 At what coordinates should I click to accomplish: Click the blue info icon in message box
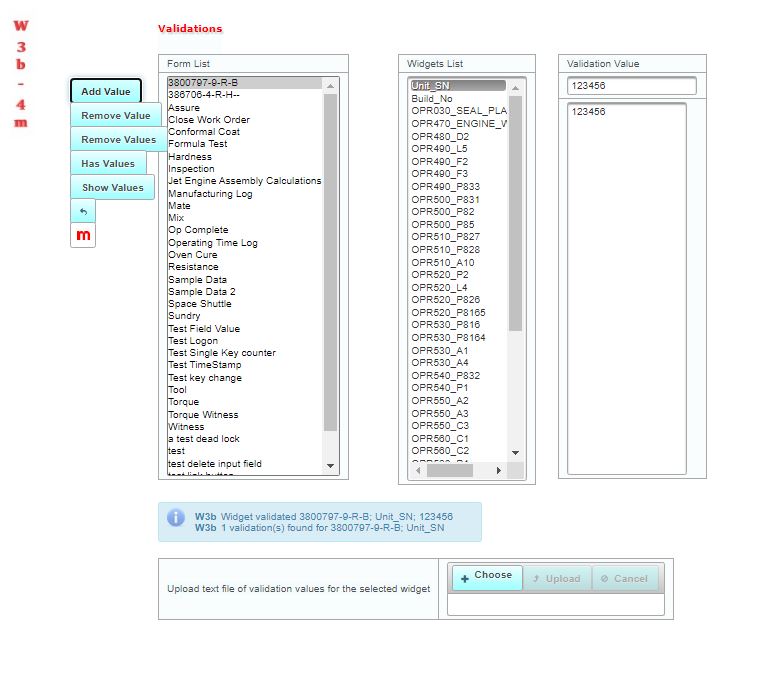[x=176, y=518]
